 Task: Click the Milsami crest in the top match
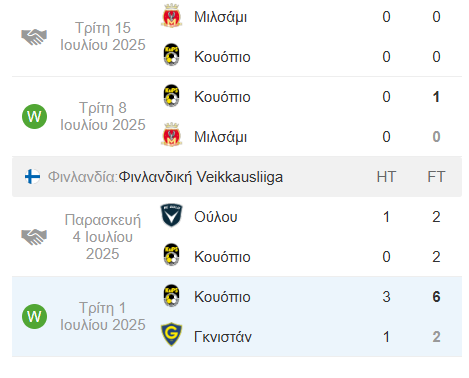[171, 16]
